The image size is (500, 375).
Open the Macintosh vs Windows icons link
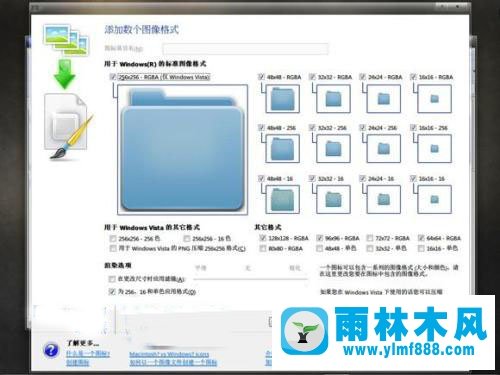(x=169, y=354)
